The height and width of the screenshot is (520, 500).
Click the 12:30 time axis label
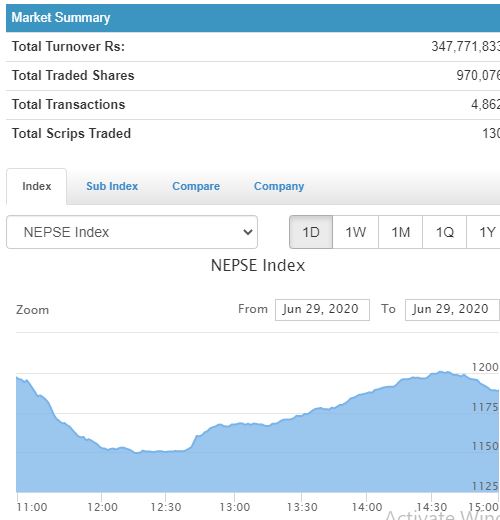pos(166,507)
